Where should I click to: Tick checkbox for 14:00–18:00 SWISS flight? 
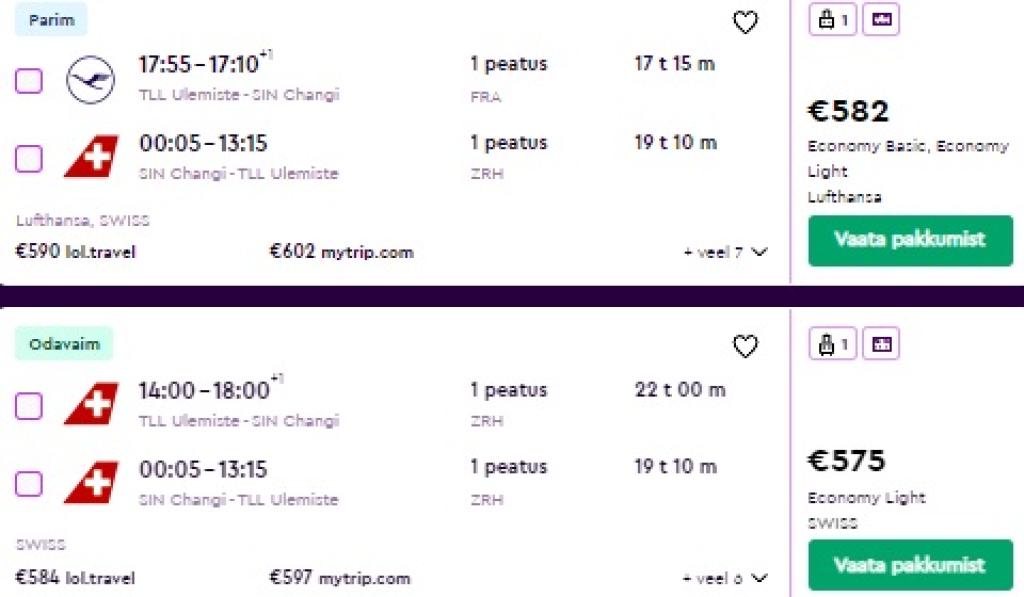click(x=29, y=405)
